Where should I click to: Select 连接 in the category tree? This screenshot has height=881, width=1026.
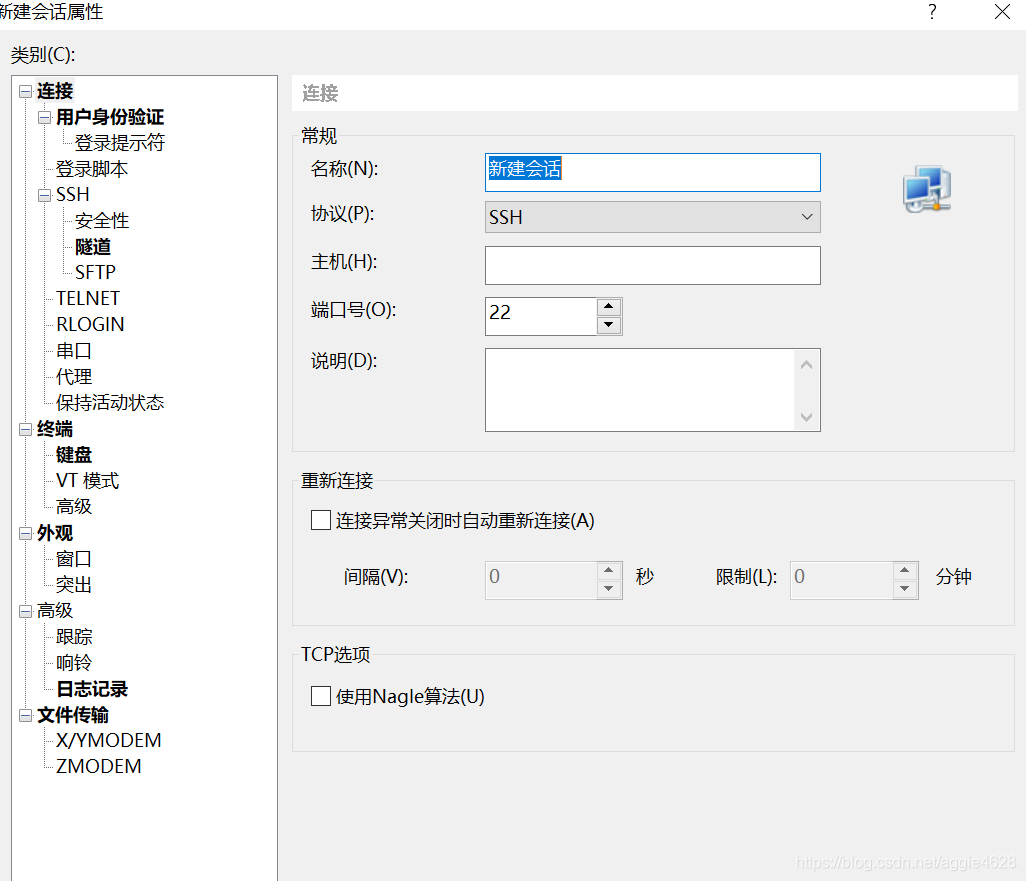[55, 91]
